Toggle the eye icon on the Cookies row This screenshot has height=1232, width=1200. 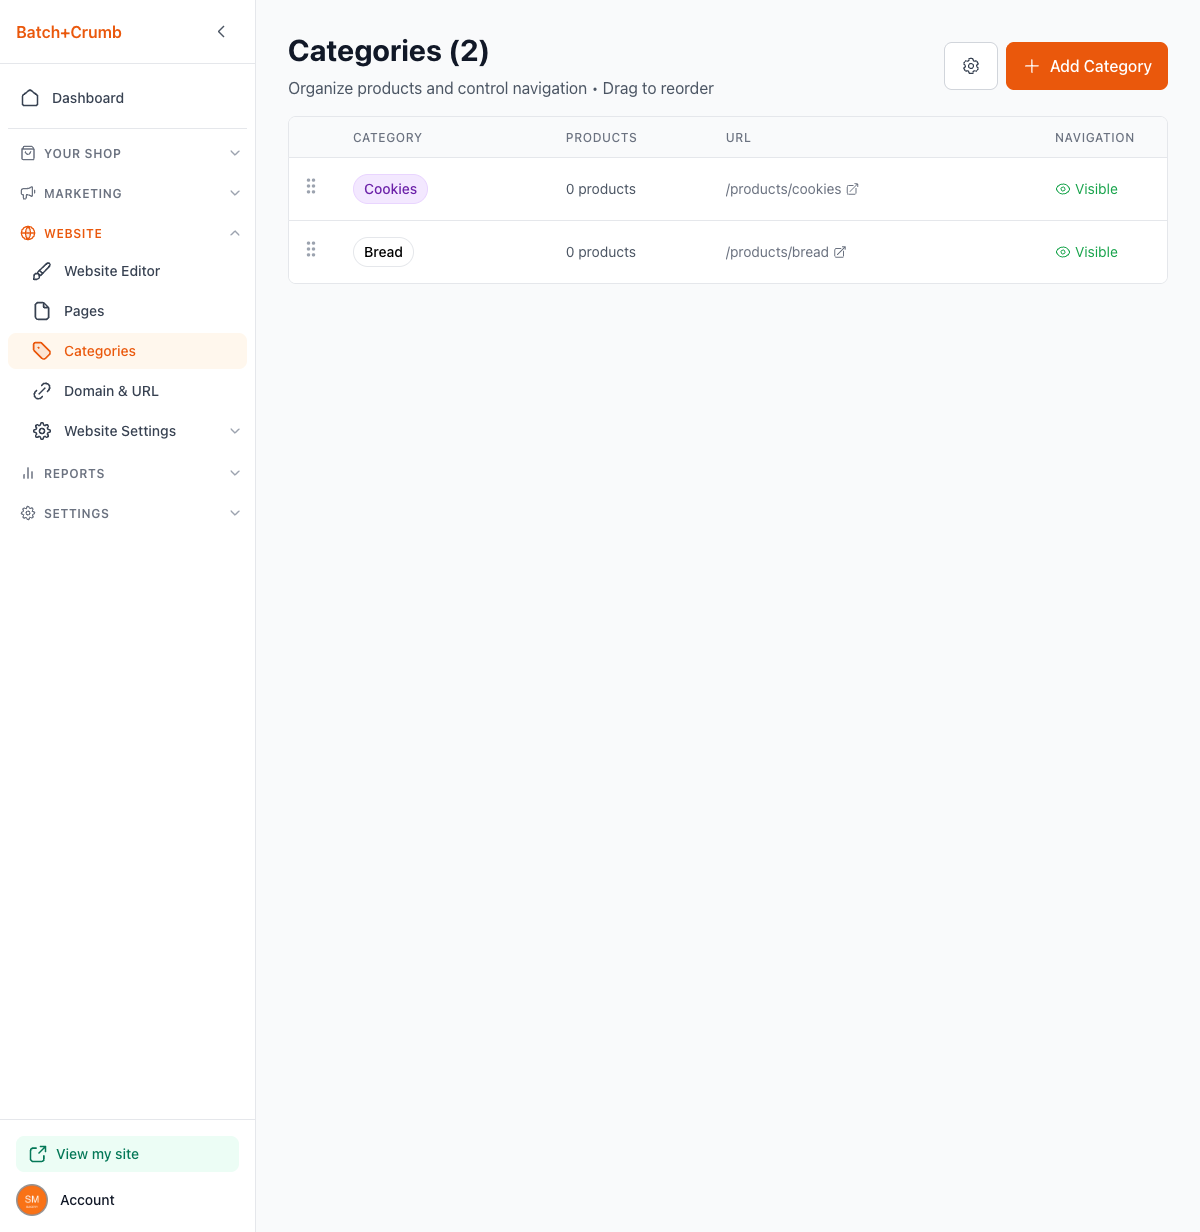(1062, 188)
